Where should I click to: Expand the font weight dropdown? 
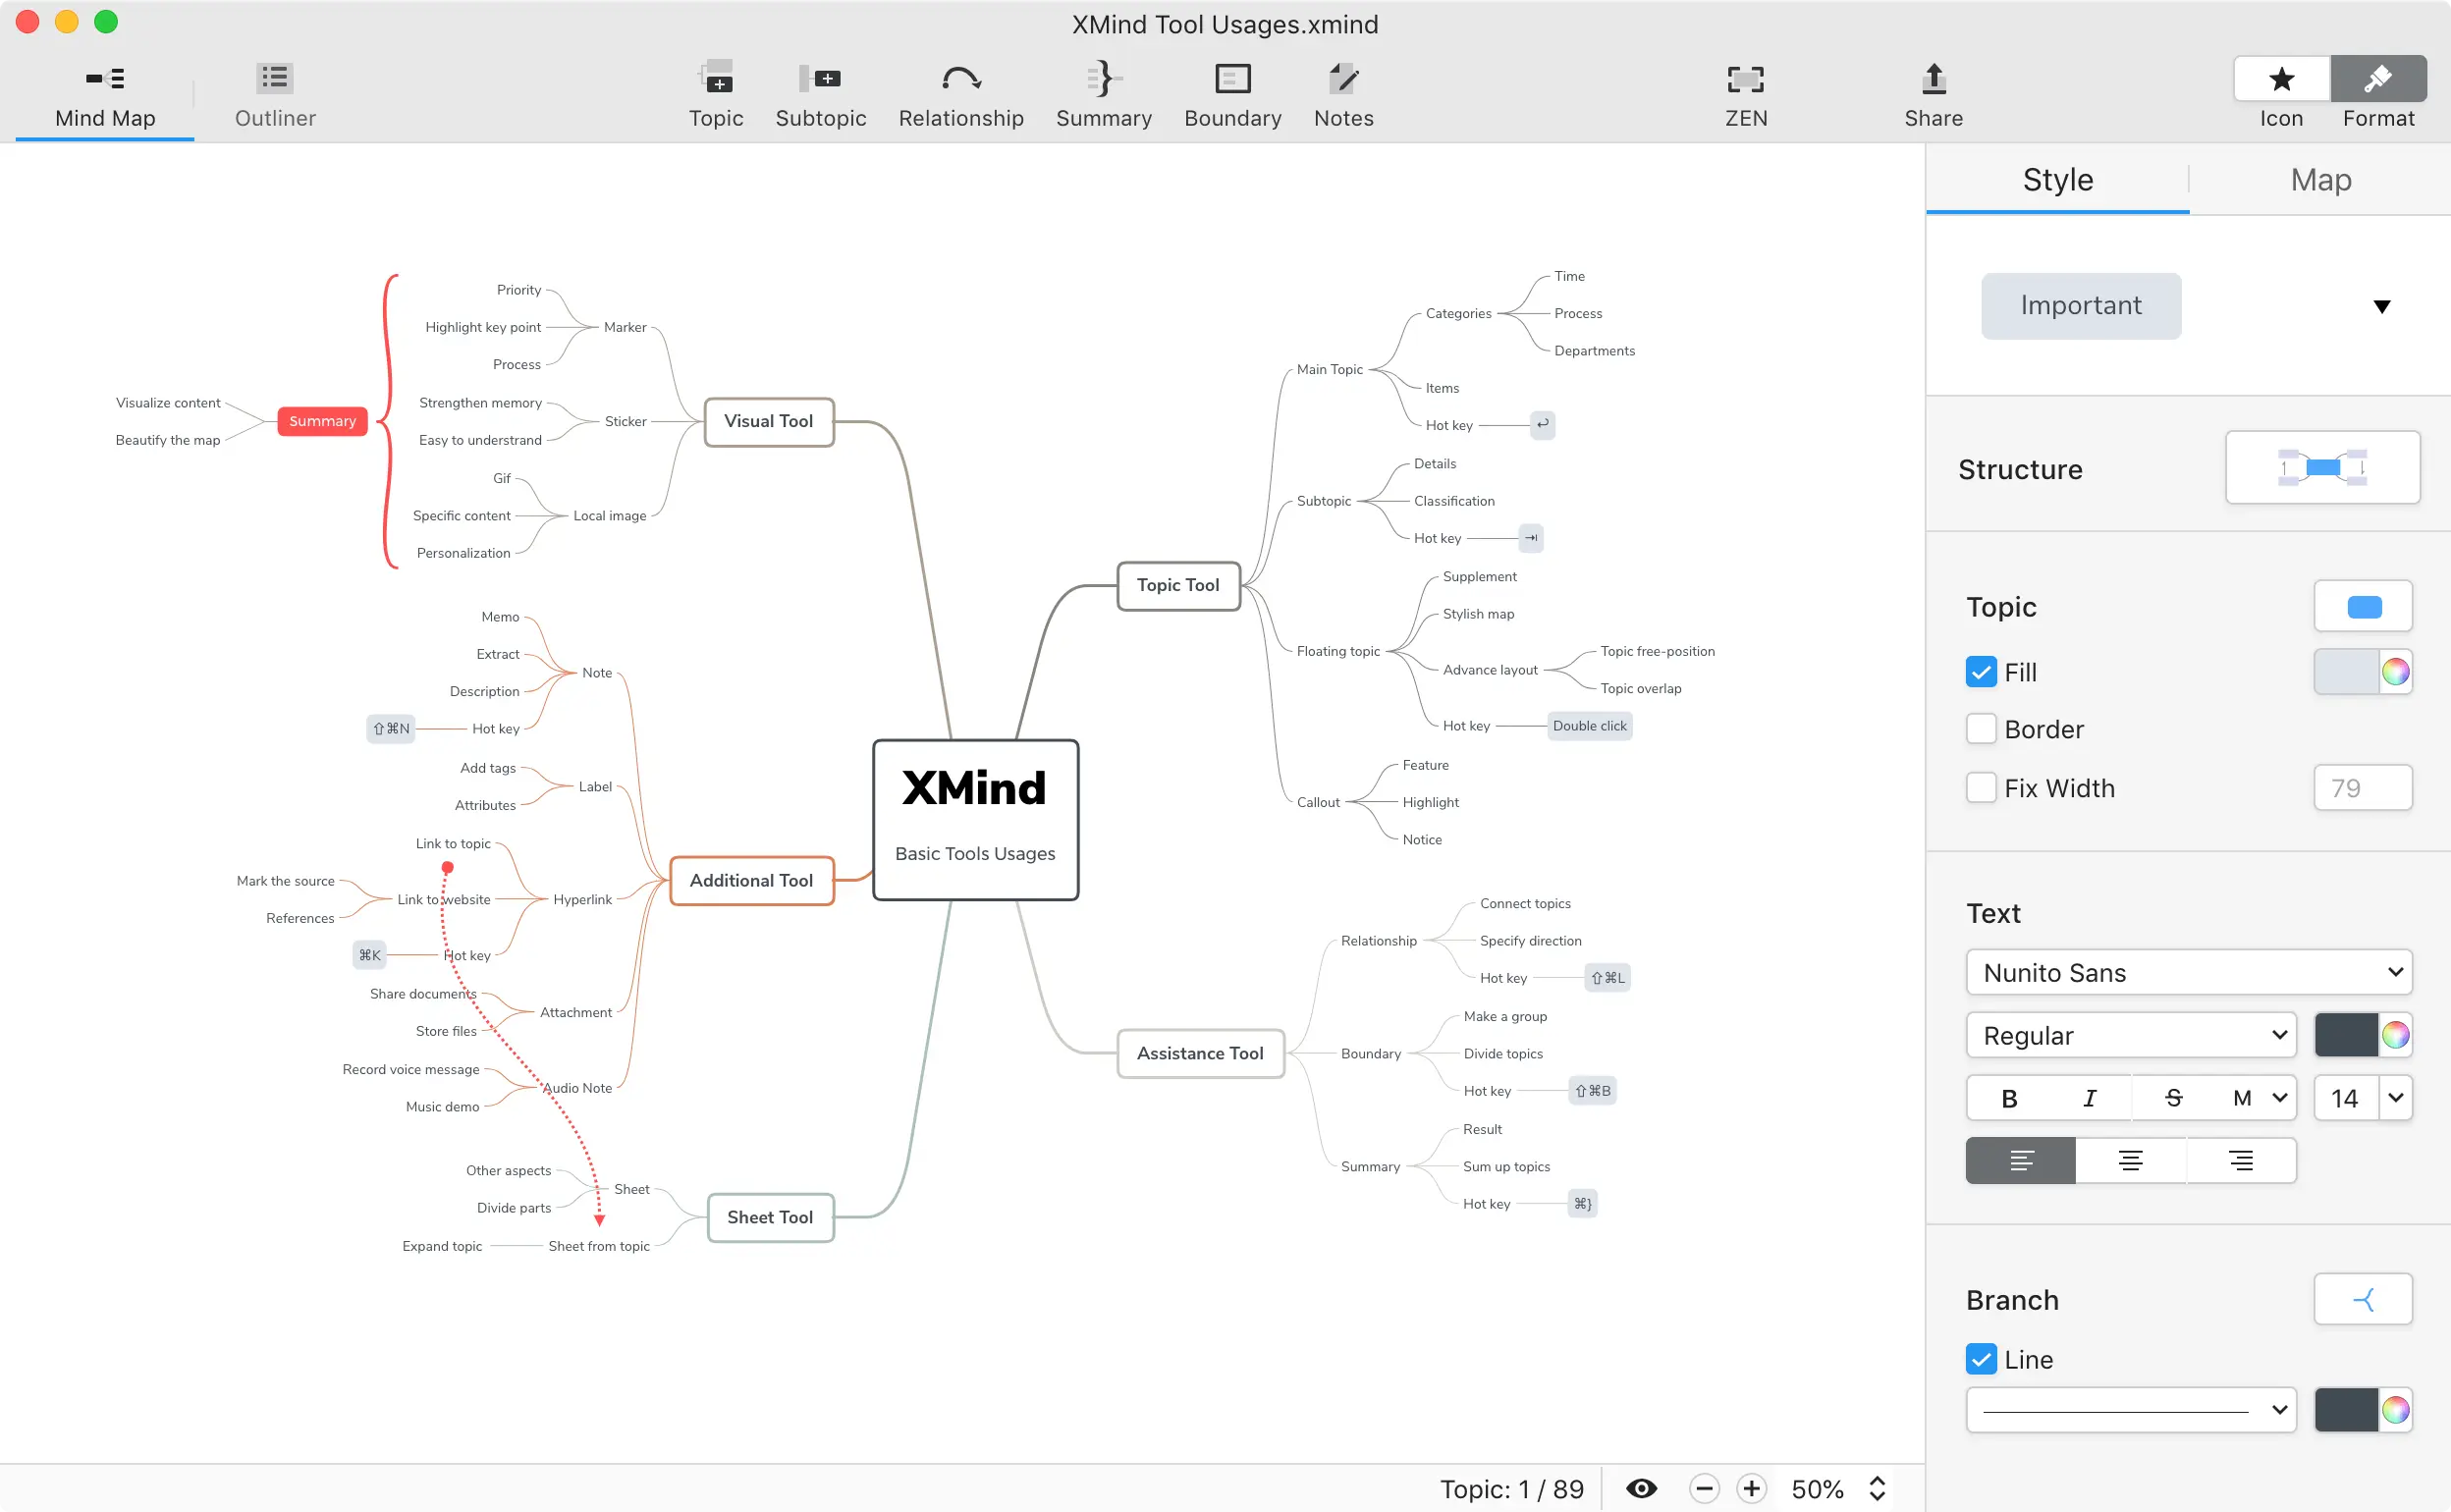2127,1033
